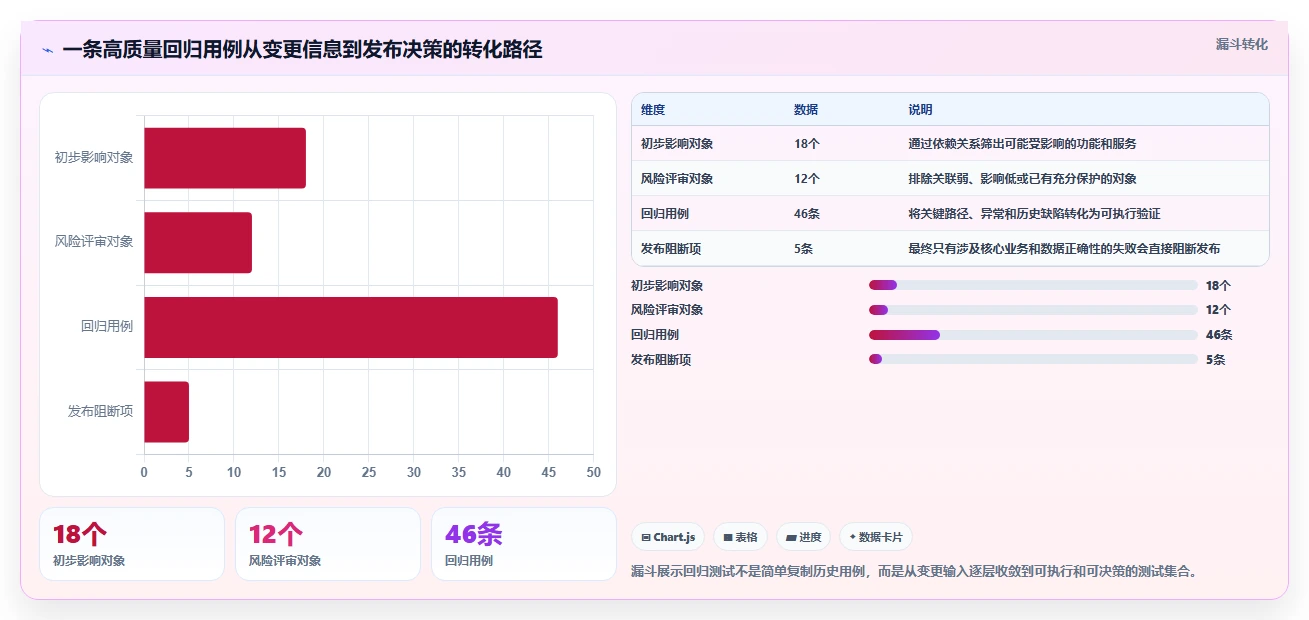This screenshot has width=1309, height=620.
Task: Click table value 12个
Action: (x=807, y=179)
